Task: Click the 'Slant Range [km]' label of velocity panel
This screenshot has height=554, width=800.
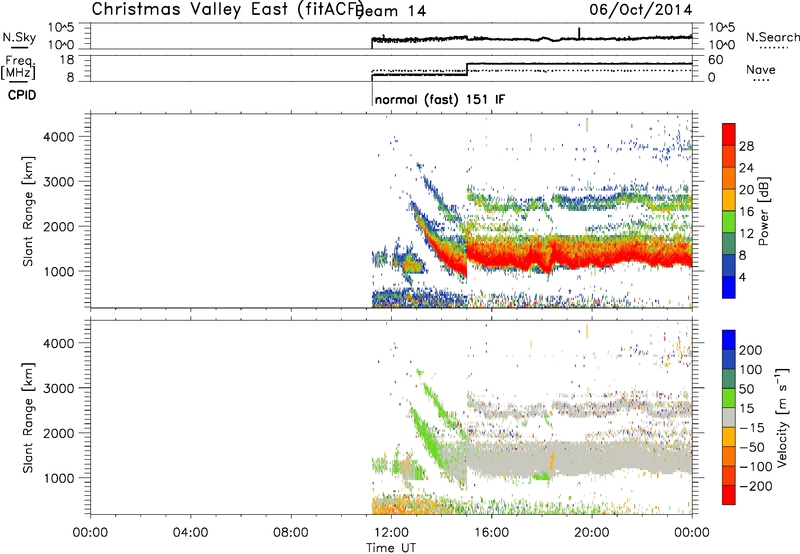Action: (28, 418)
